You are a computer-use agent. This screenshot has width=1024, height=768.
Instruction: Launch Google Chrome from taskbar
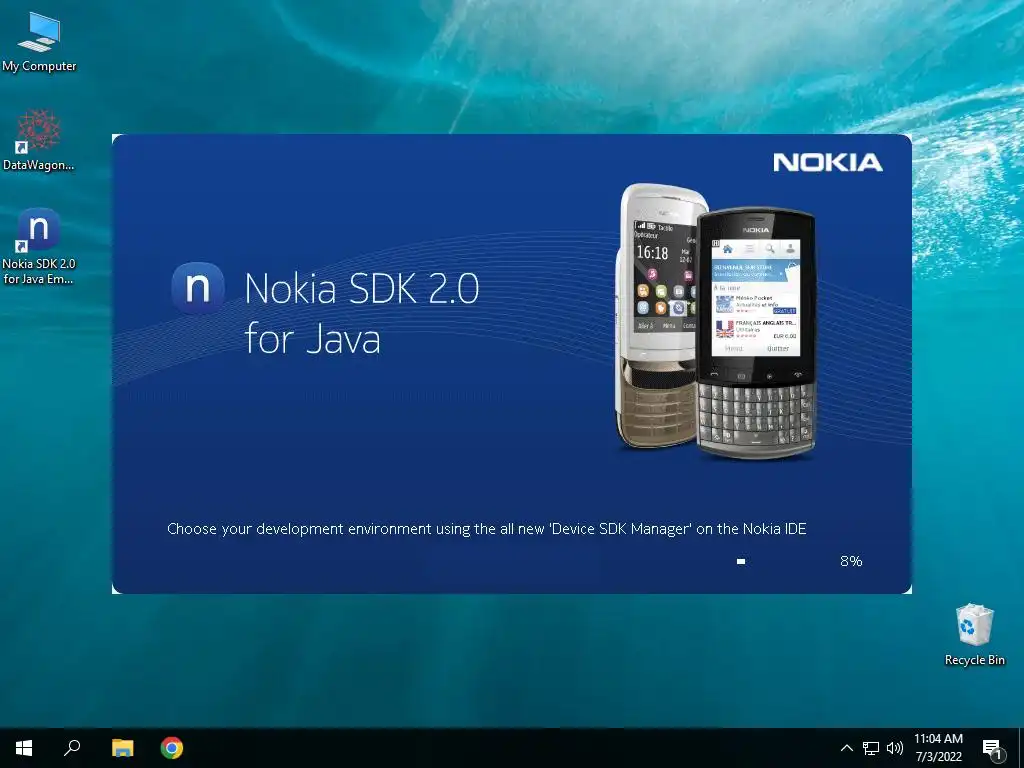click(x=172, y=748)
